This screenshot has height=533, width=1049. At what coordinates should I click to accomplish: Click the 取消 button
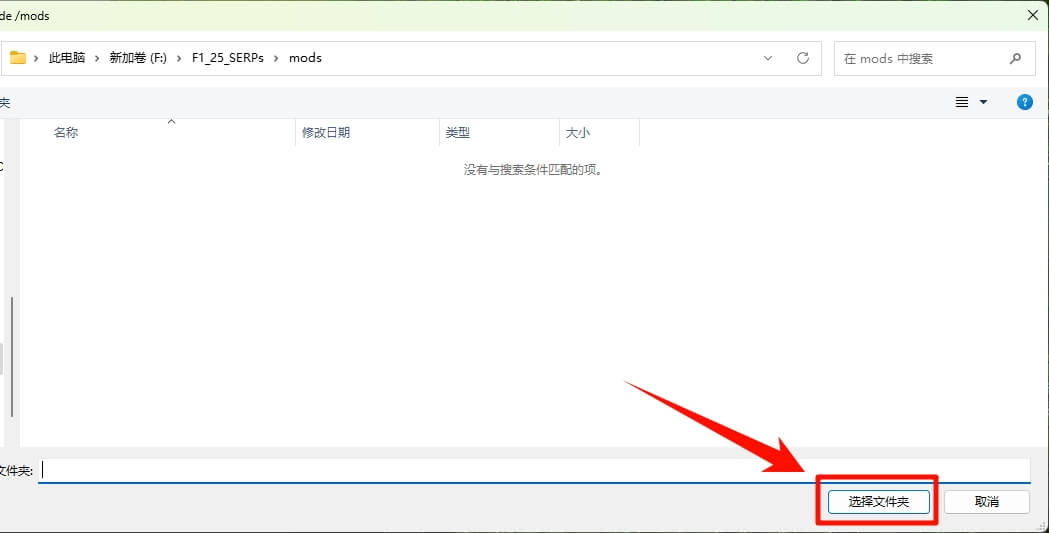987,502
